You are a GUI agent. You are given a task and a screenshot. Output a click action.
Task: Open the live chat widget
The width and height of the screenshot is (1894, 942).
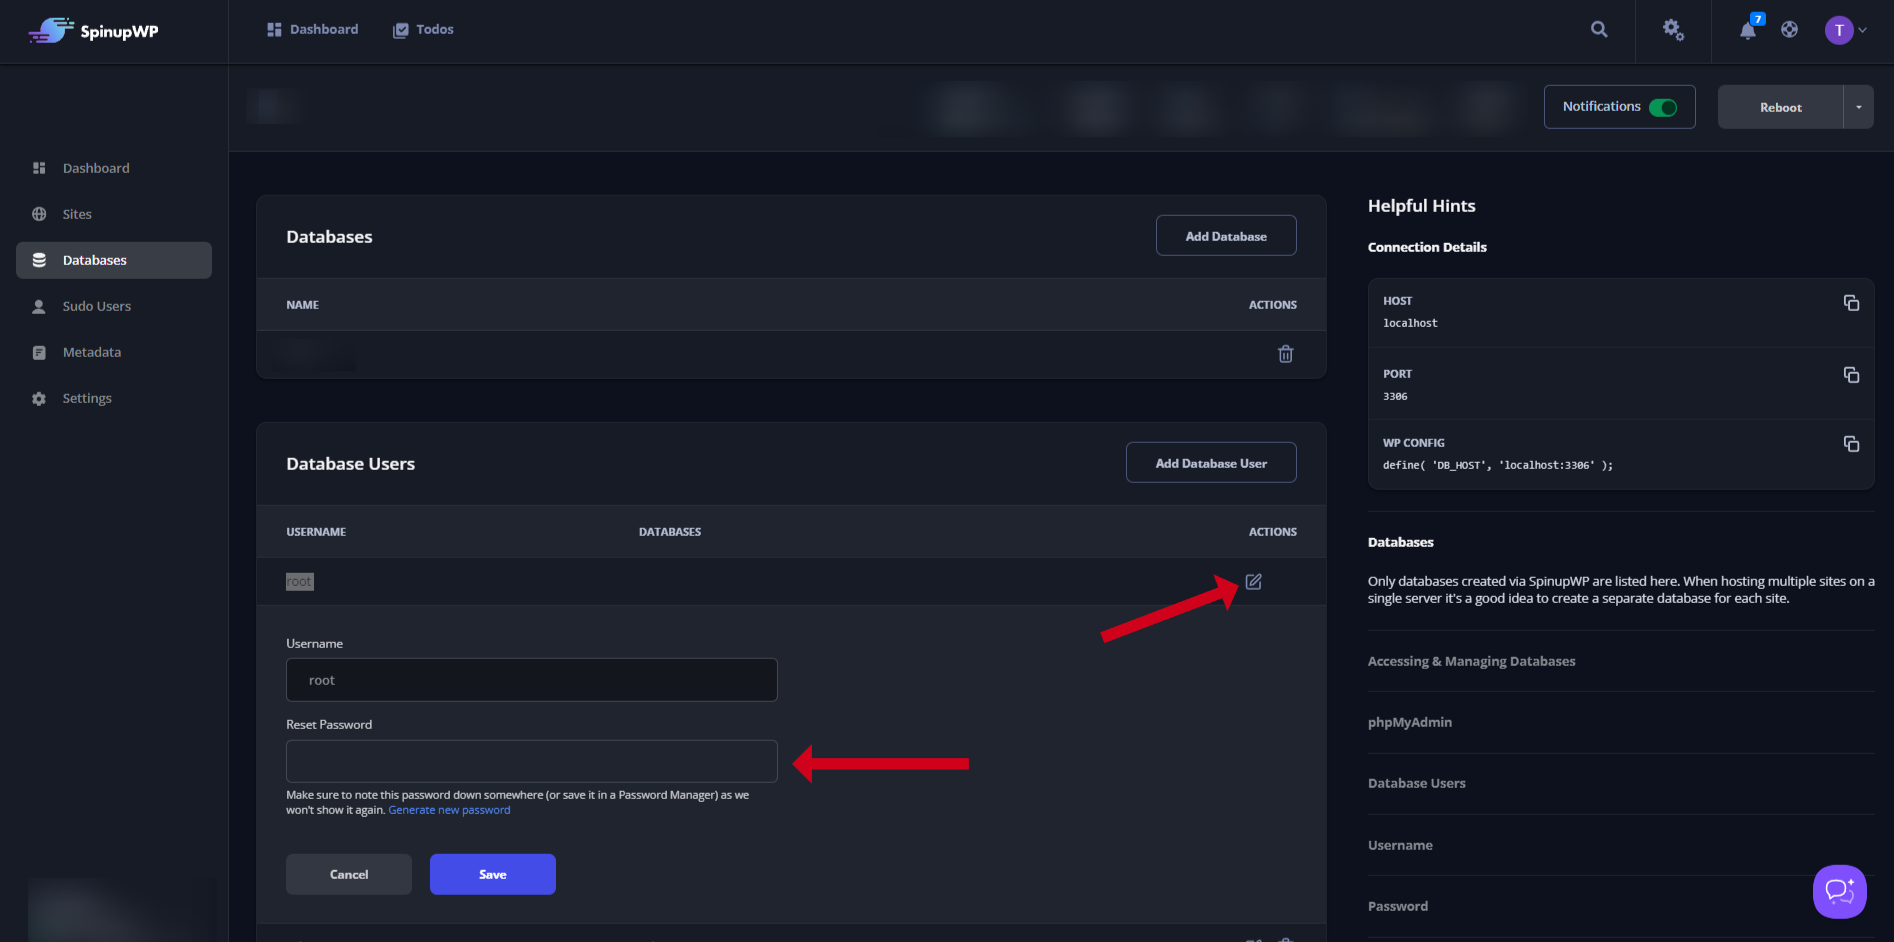point(1839,891)
